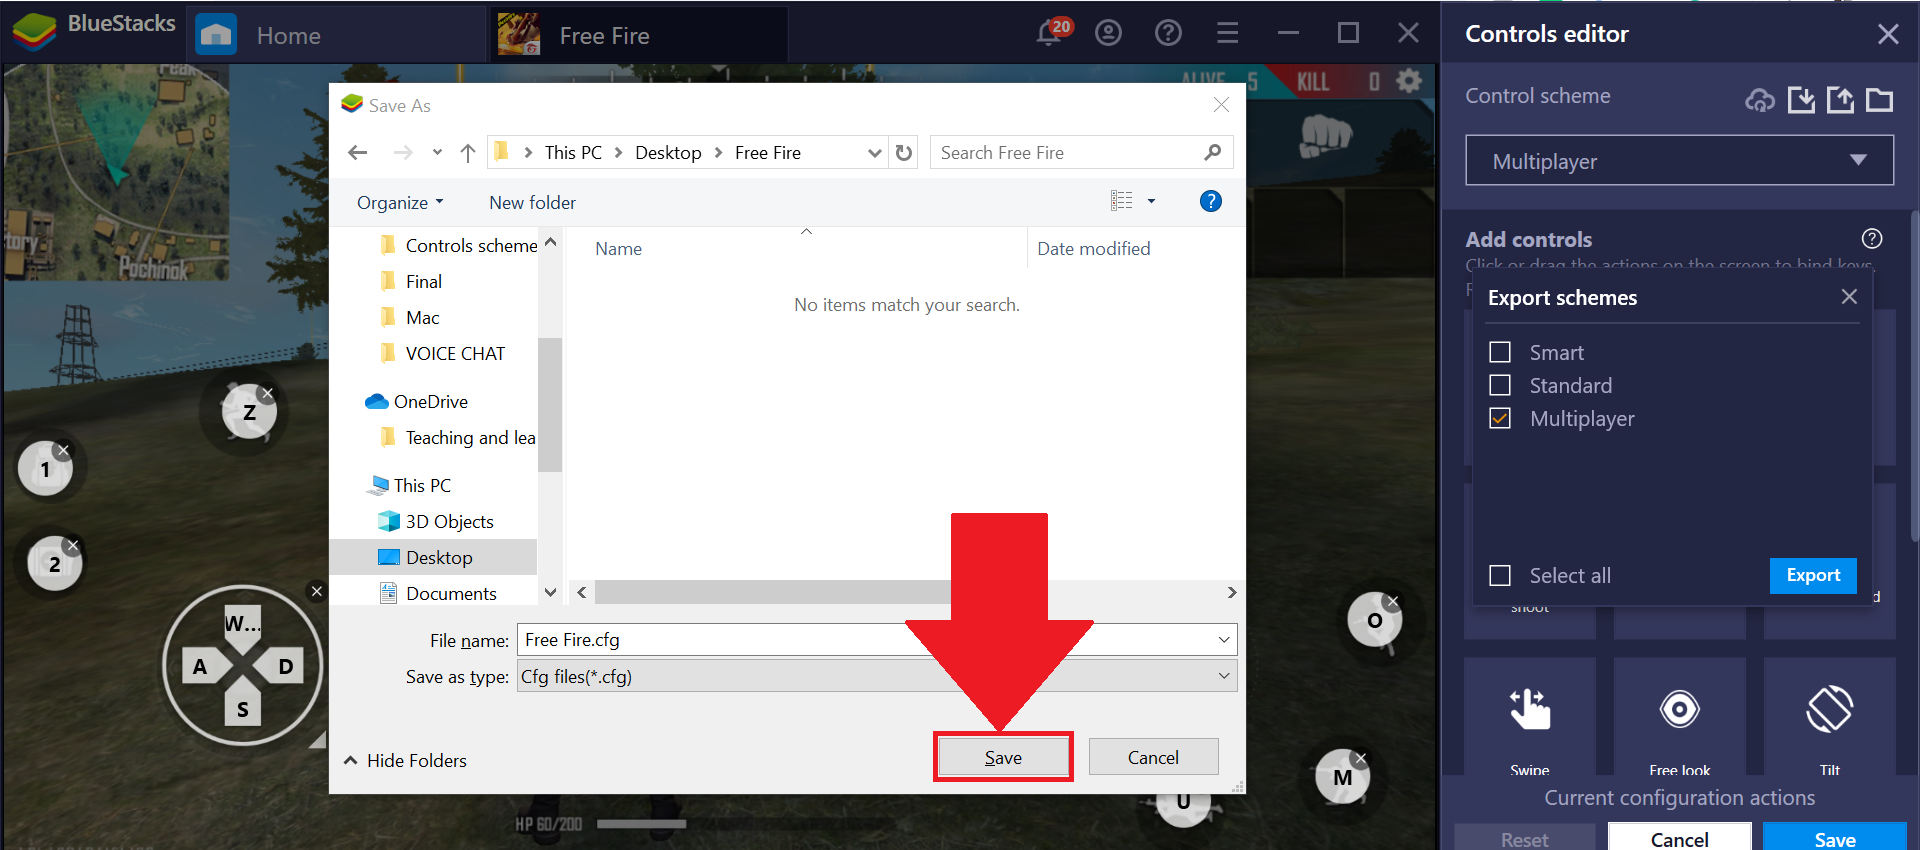The height and width of the screenshot is (850, 1920).
Task: Check the Smart scheme checkbox
Action: click(x=1500, y=352)
